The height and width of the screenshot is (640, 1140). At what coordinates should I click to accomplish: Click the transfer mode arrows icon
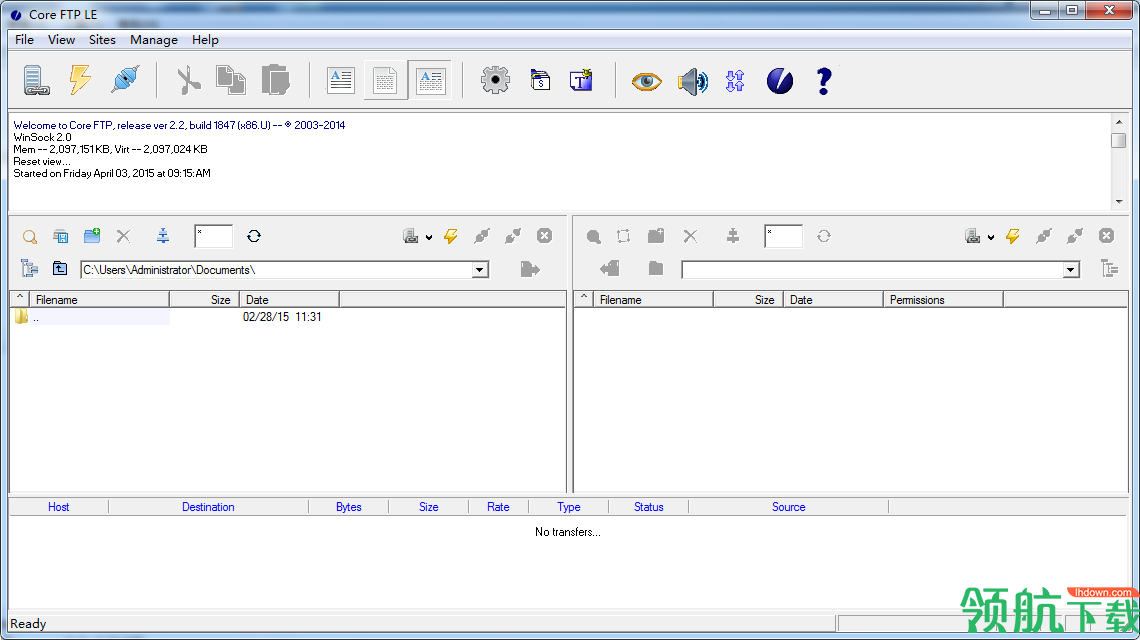(735, 81)
